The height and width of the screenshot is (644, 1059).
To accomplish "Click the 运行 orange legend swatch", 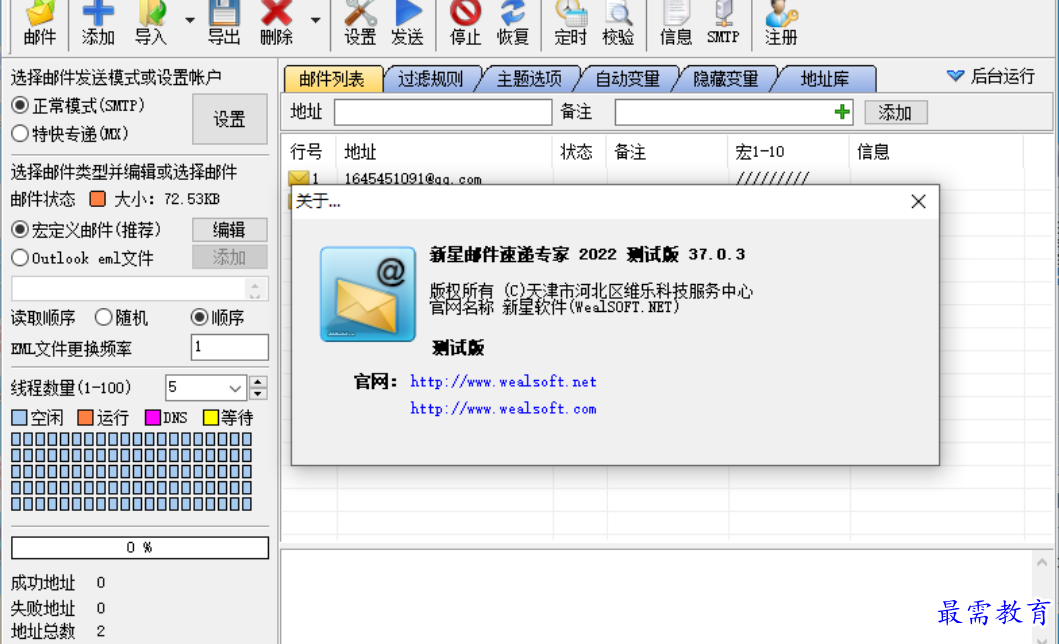I will click(85, 417).
